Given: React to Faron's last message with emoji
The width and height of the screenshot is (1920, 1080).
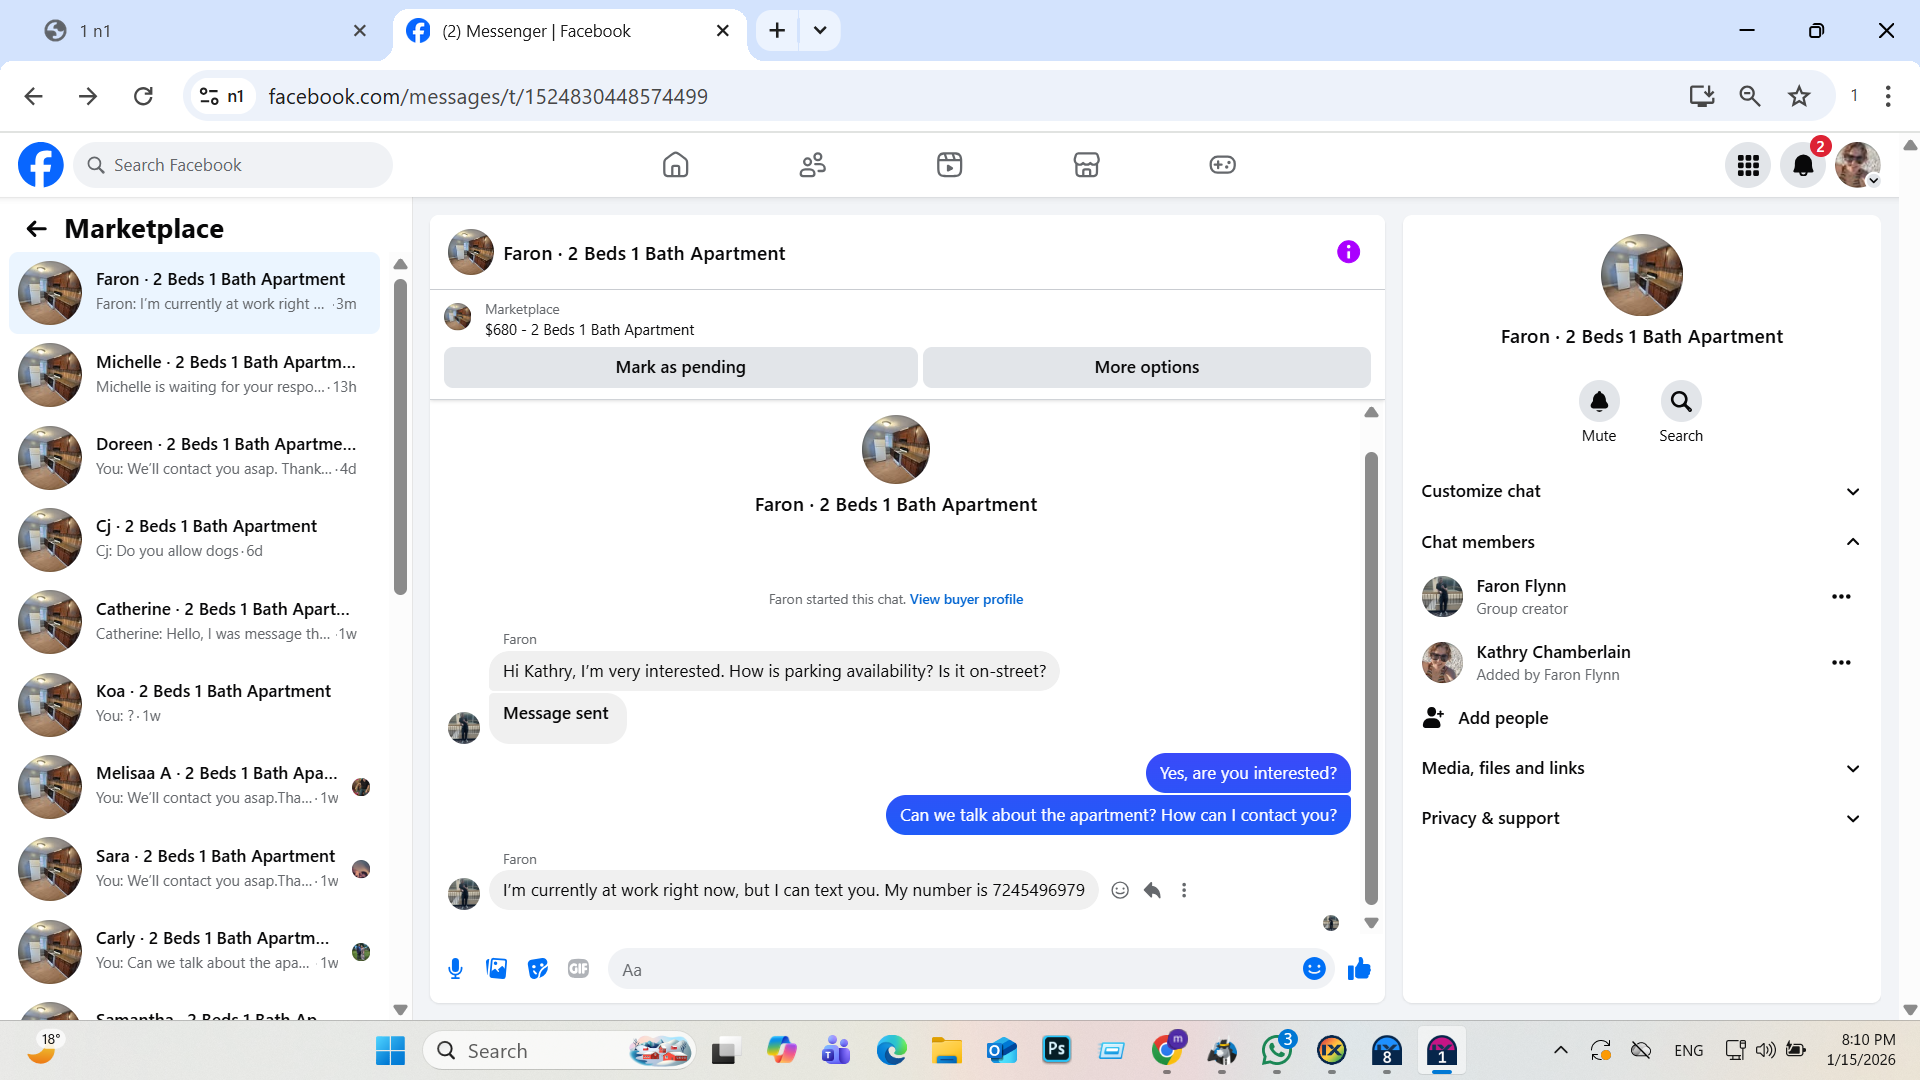Looking at the screenshot, I should point(1120,890).
